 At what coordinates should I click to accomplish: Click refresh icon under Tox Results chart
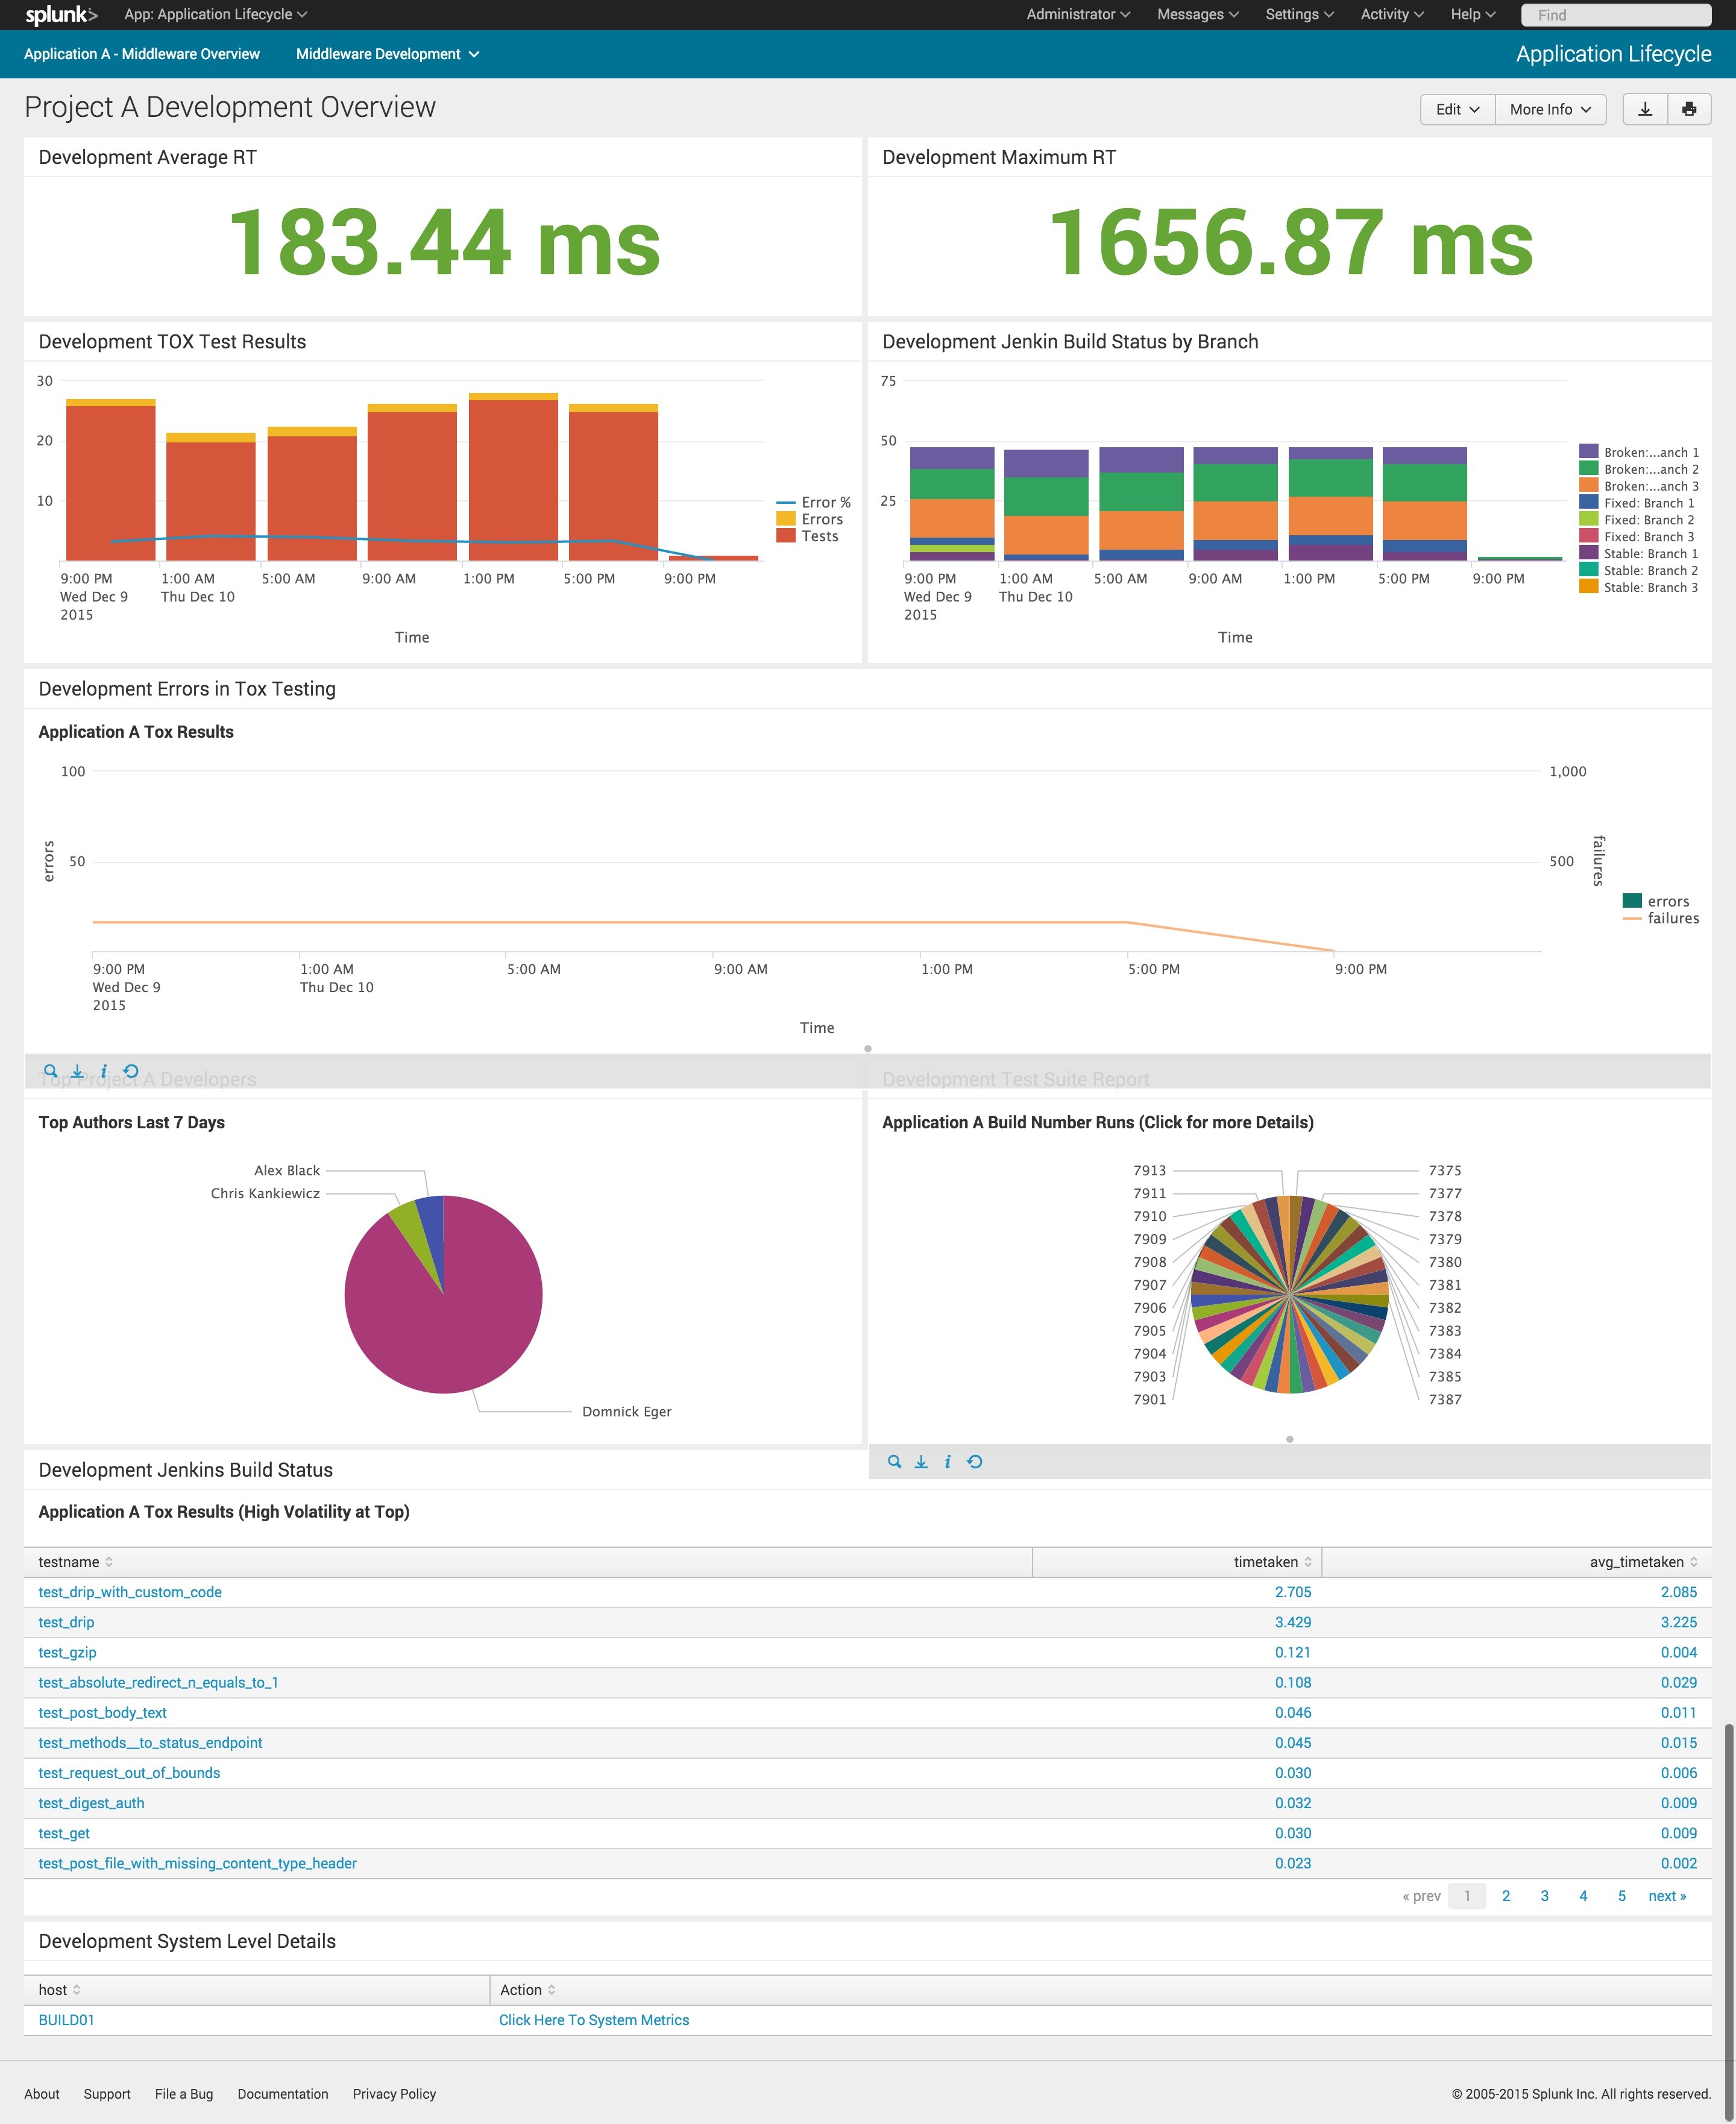(x=131, y=1071)
